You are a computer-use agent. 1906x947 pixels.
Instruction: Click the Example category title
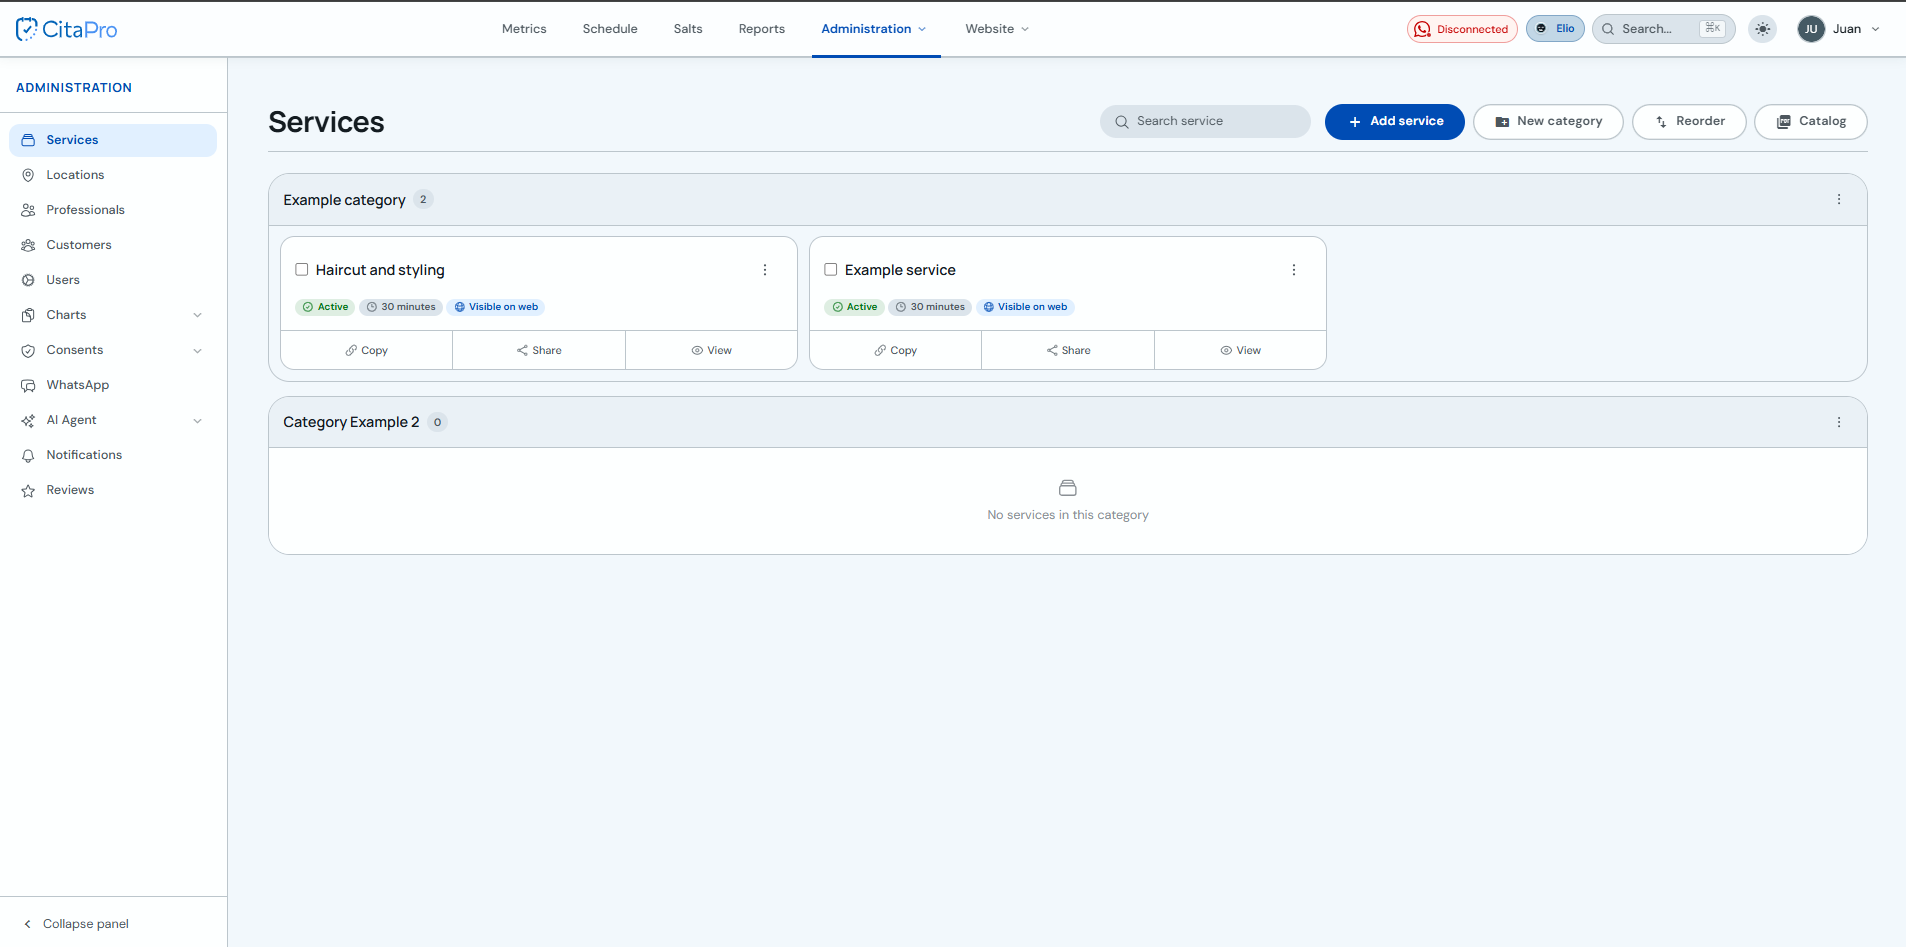(344, 200)
